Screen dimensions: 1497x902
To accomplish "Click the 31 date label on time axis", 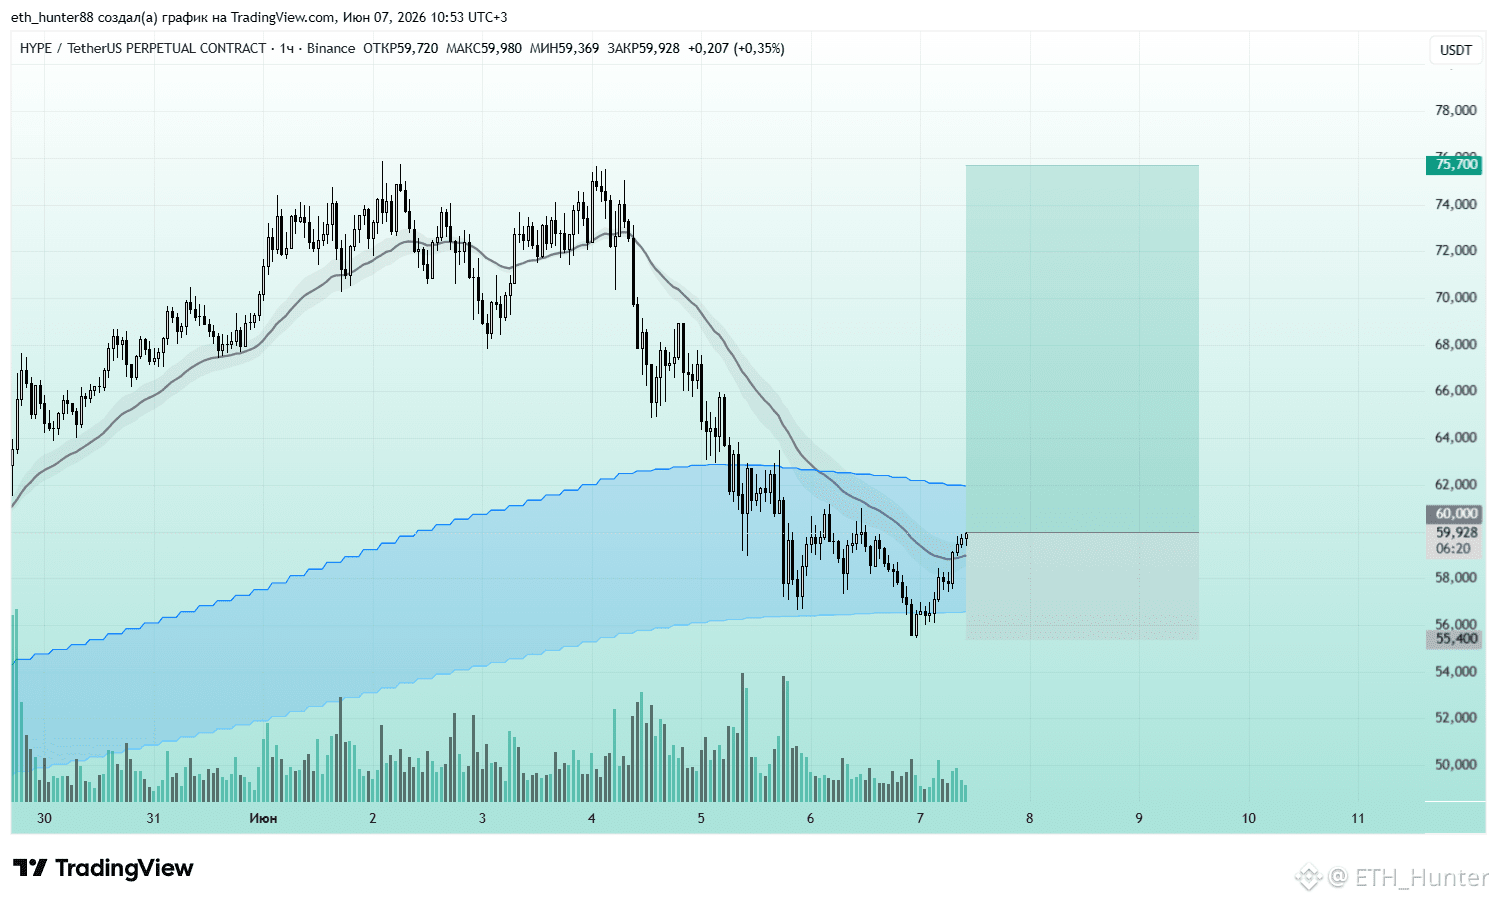I will pos(153,818).
